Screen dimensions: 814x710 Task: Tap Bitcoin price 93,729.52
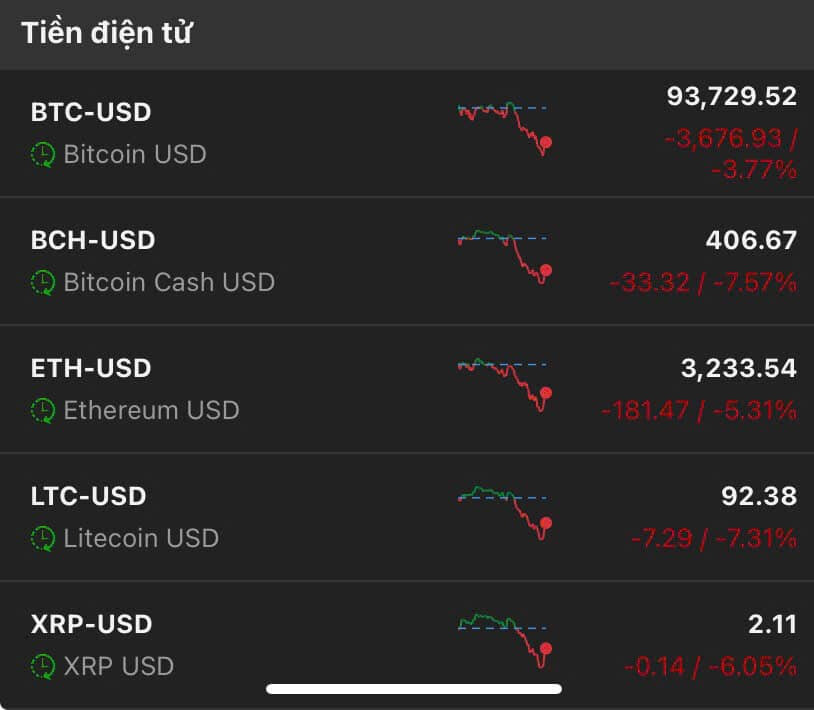(731, 96)
